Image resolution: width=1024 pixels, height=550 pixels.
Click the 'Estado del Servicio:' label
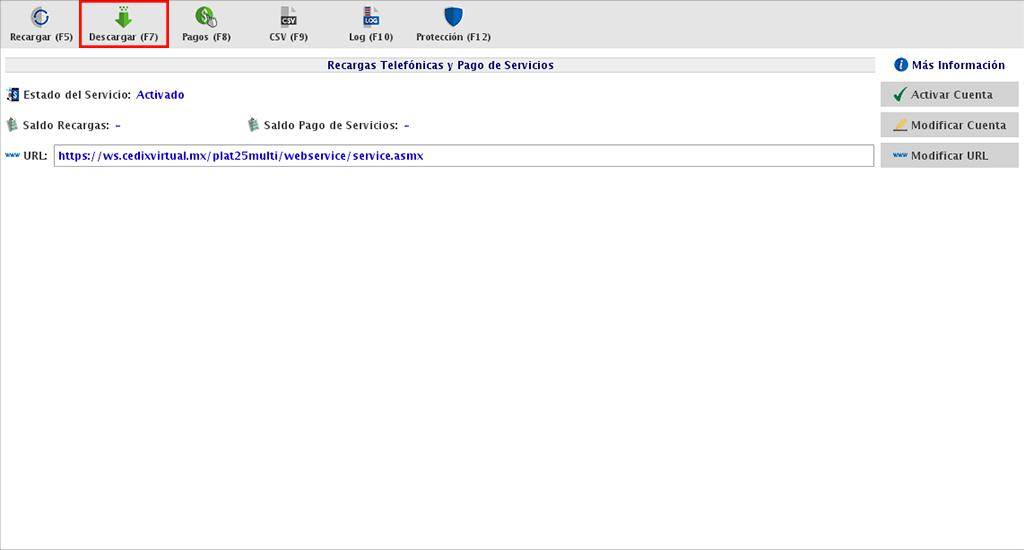[x=77, y=95]
